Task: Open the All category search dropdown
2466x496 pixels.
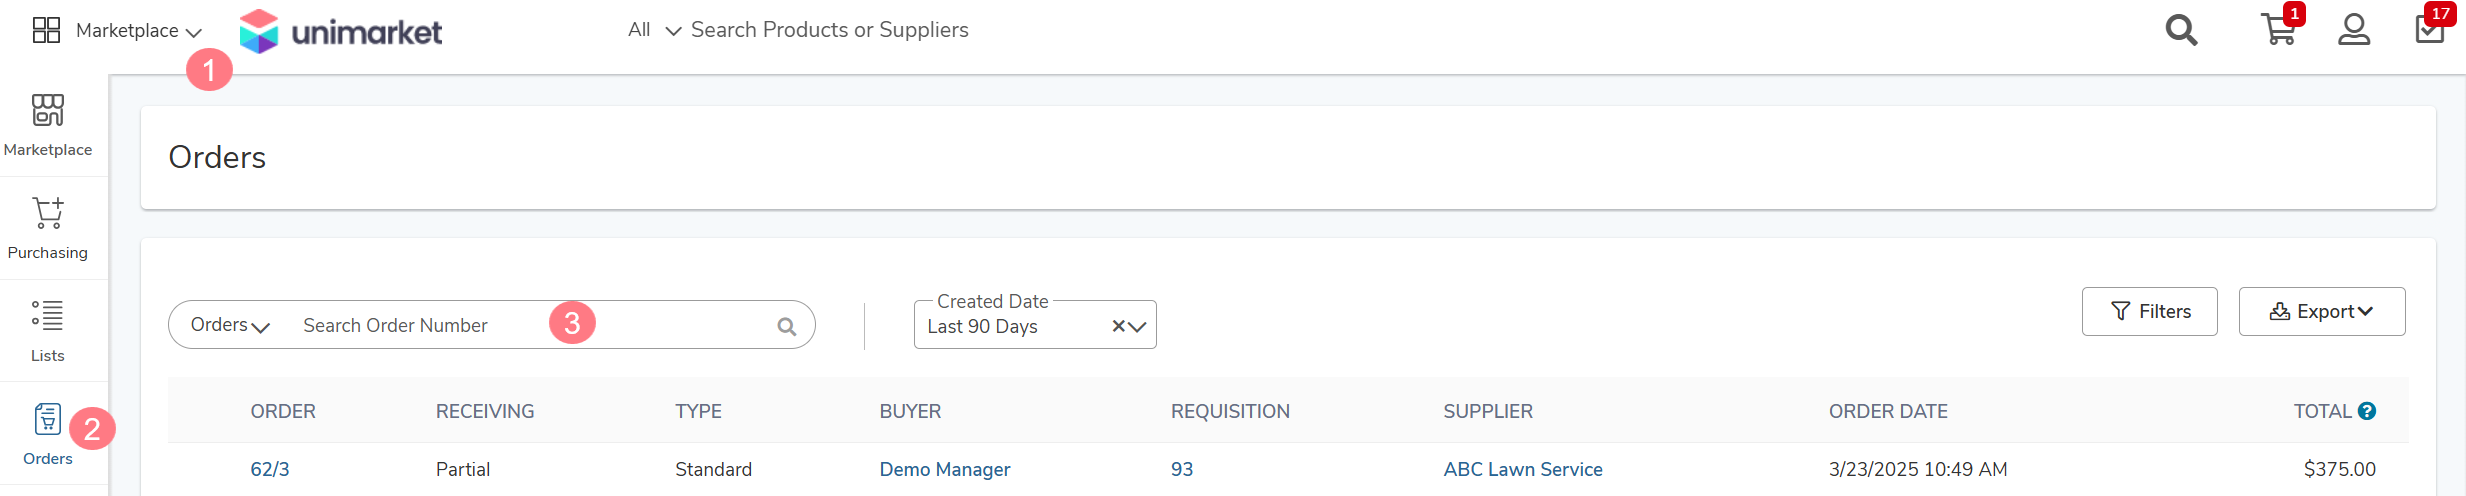Action: [x=654, y=30]
